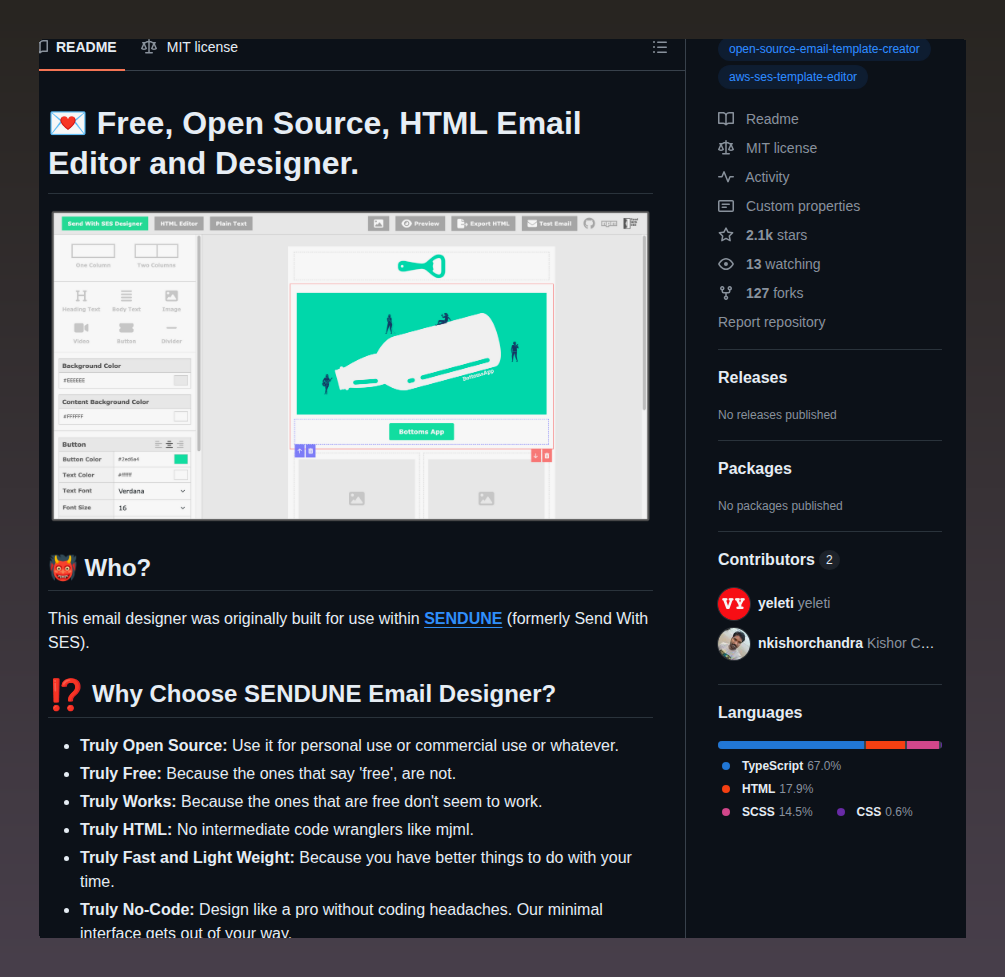
Task: View the 127 forks list
Action: coord(774,293)
